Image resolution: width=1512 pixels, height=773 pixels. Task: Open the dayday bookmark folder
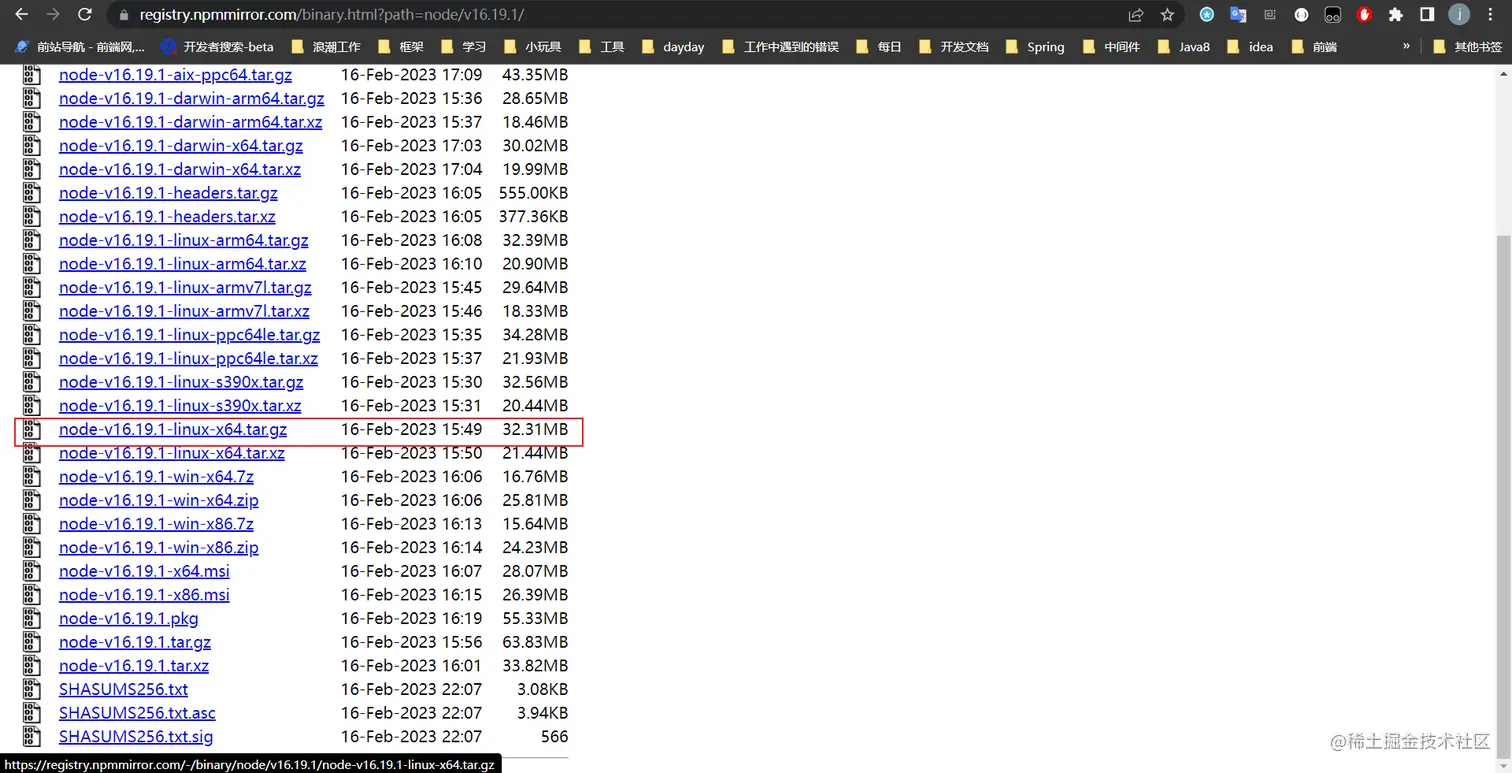pos(673,47)
